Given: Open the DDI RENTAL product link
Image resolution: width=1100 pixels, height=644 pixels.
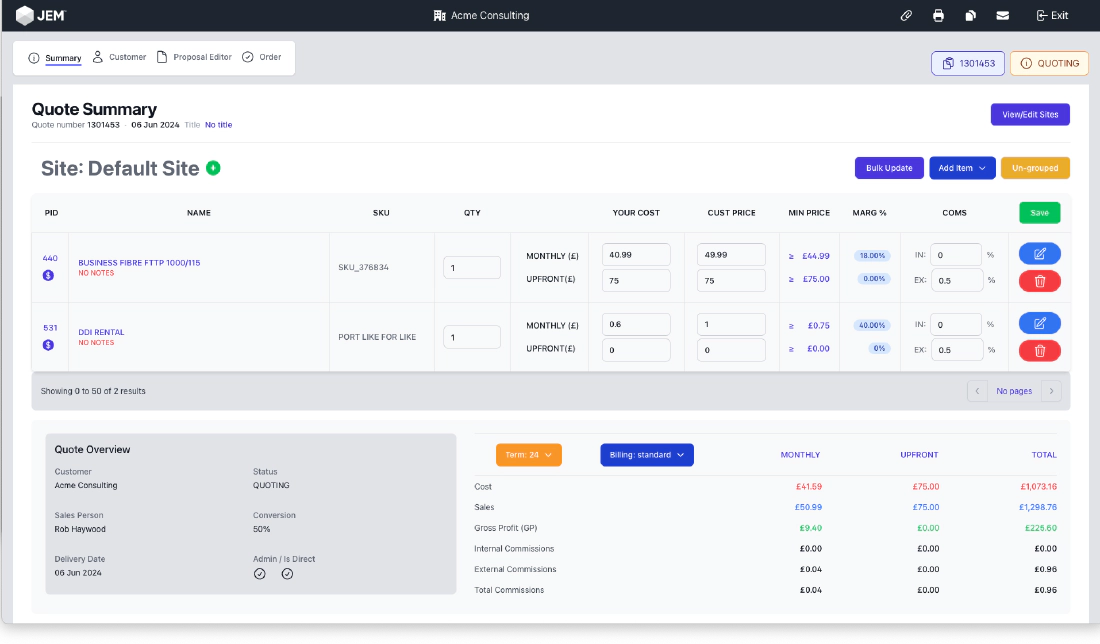Looking at the screenshot, I should [101, 332].
